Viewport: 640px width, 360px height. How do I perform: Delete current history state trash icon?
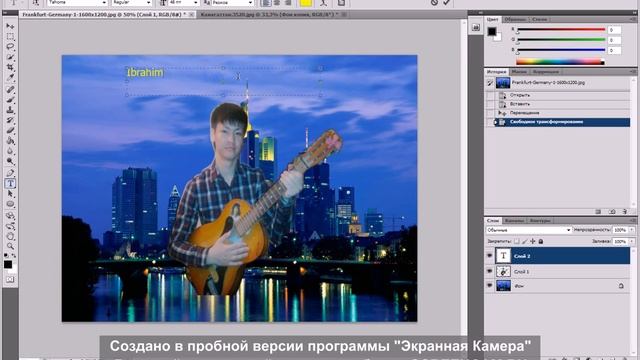tap(624, 212)
